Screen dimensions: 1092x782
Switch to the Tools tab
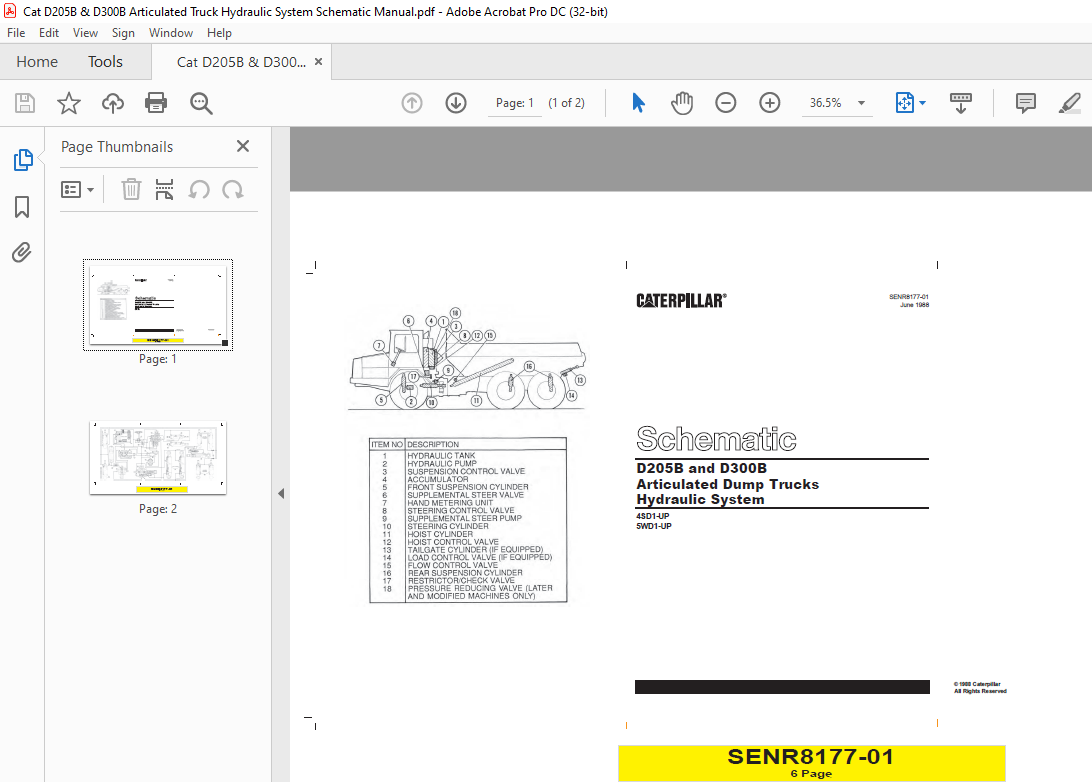pyautogui.click(x=105, y=61)
